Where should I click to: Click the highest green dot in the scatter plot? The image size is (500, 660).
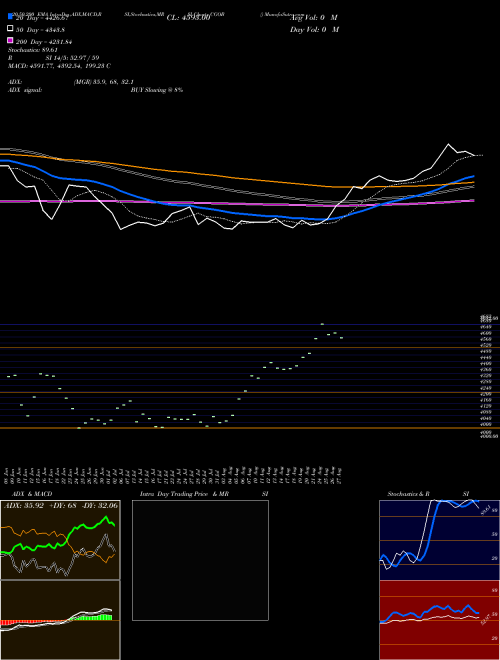click(322, 324)
